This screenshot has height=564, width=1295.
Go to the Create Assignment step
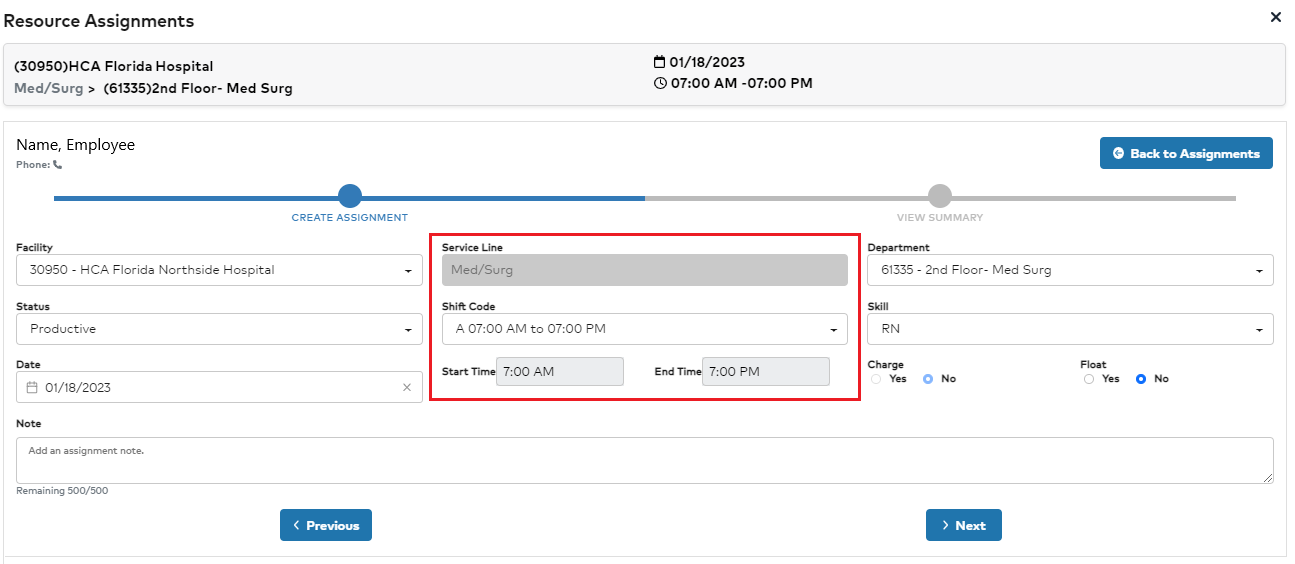click(349, 197)
